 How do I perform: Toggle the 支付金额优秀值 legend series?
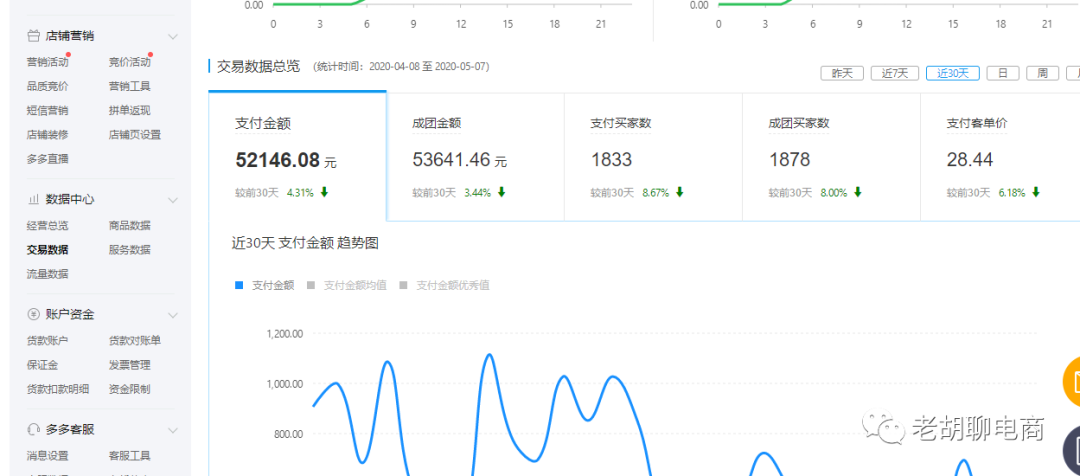click(444, 285)
